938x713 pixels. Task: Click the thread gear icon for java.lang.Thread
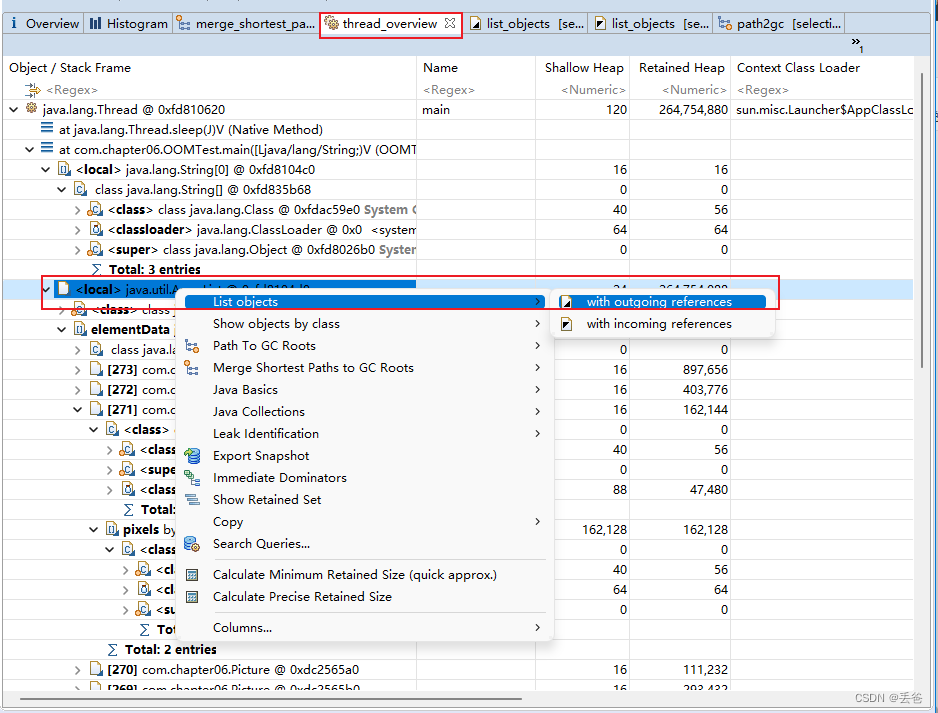31,109
